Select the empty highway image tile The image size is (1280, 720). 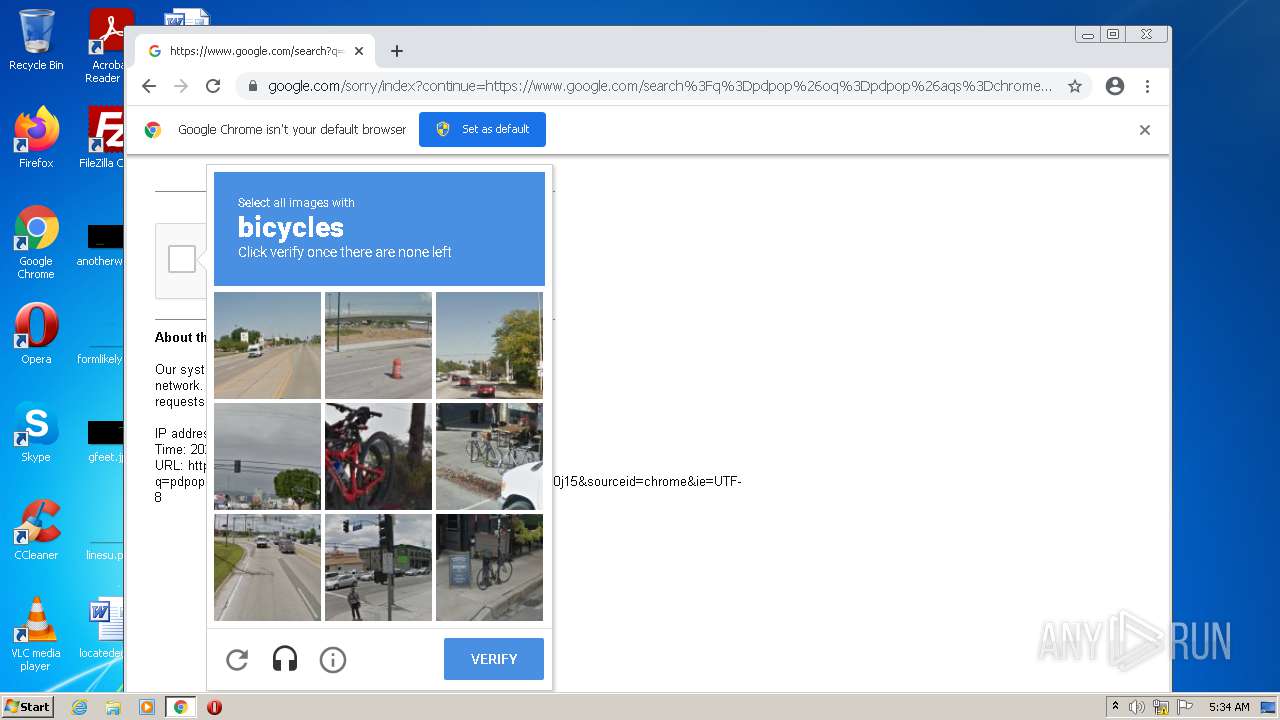(x=267, y=345)
